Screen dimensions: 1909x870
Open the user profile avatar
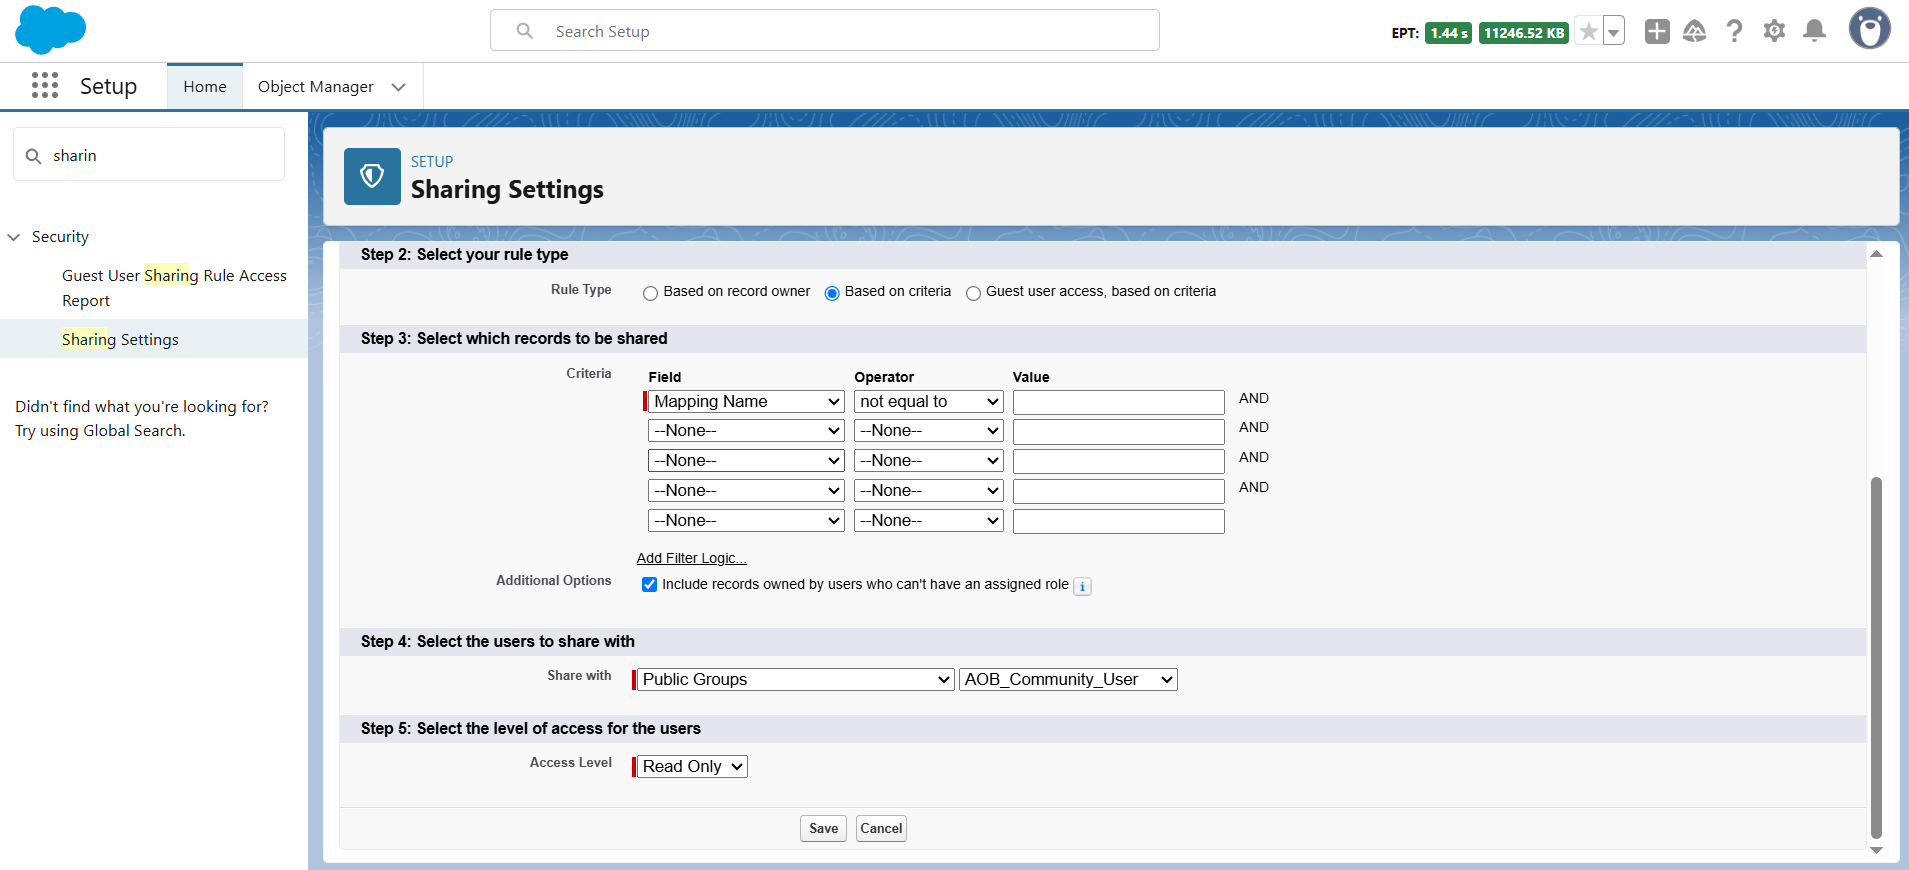tap(1869, 29)
